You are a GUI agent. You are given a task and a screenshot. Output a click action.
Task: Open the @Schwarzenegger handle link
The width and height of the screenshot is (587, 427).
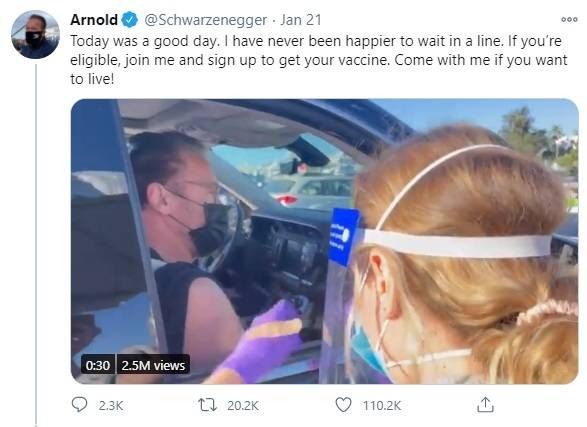(206, 20)
